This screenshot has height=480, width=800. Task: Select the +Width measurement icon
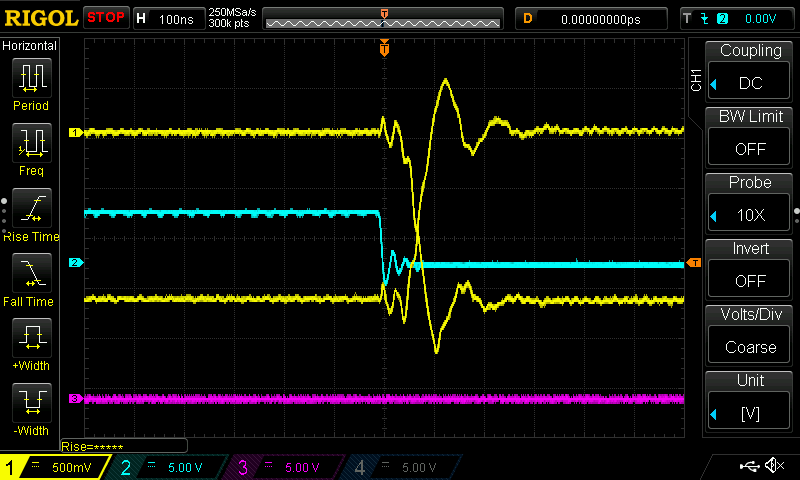32,337
